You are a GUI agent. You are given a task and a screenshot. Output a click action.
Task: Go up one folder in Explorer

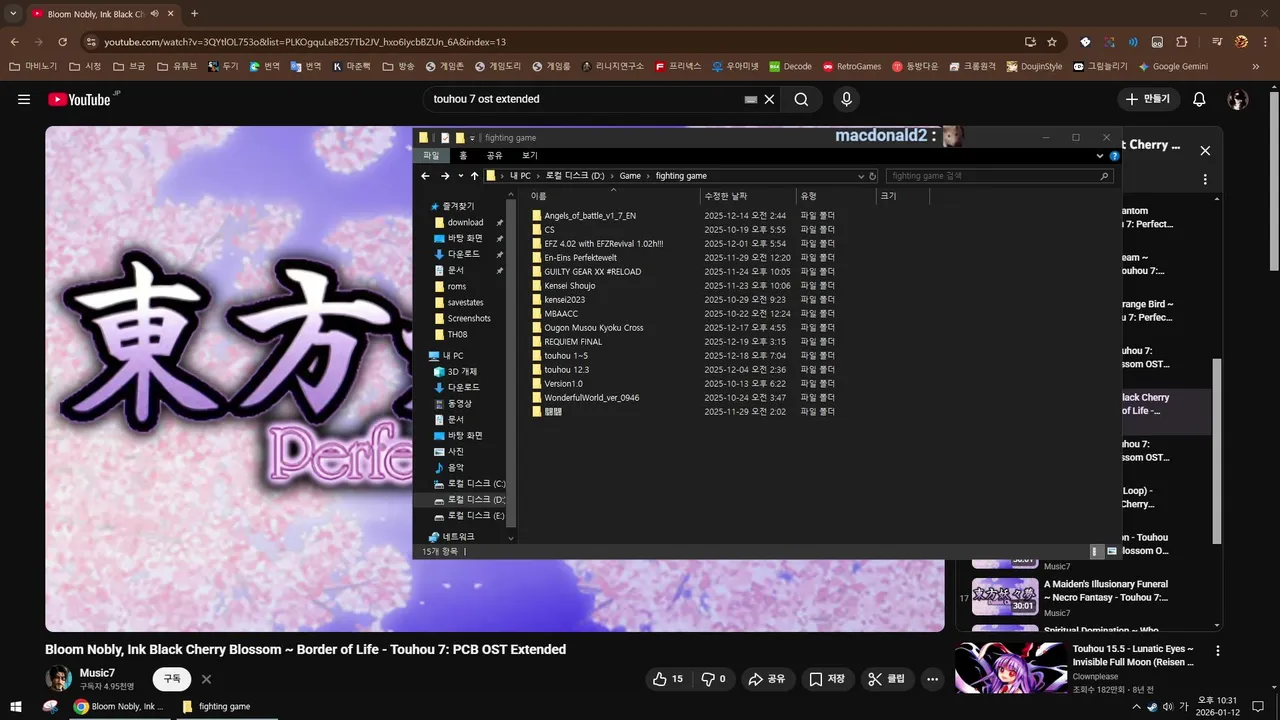tap(474, 176)
